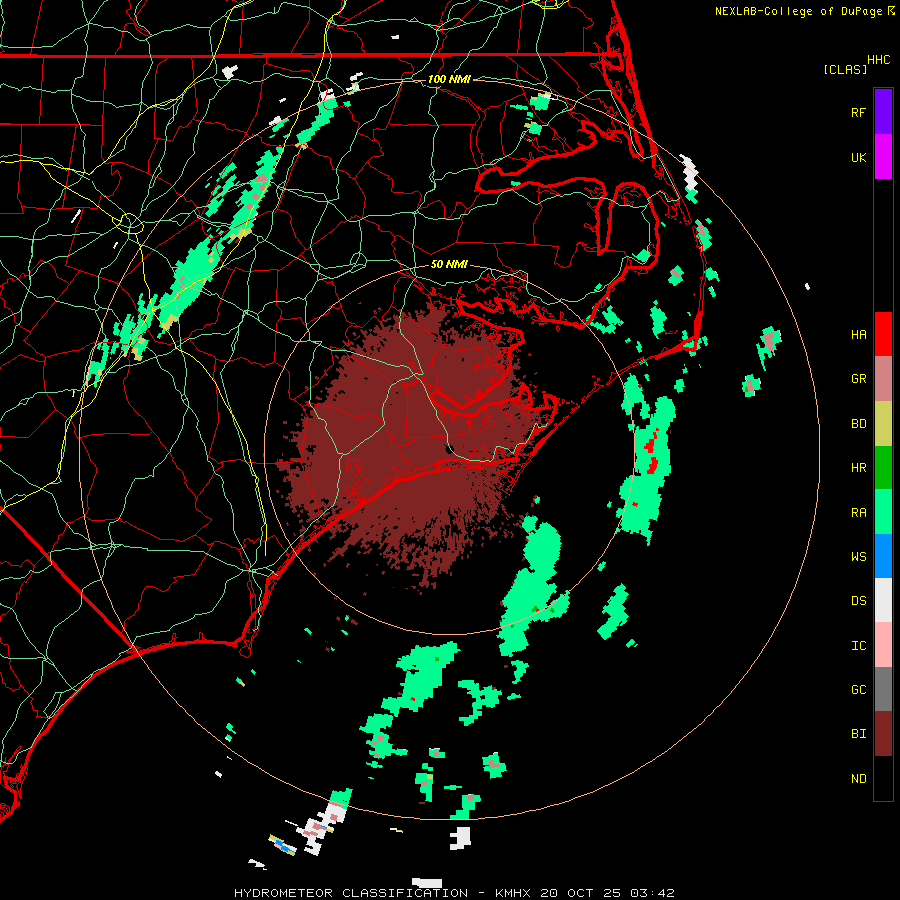The height and width of the screenshot is (900, 900).
Task: Click the GR pink-brown legend color block
Action: [883, 379]
